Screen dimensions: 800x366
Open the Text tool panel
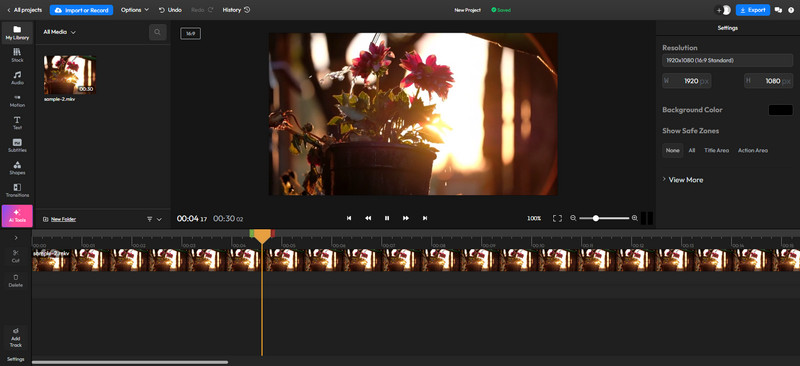pos(17,123)
